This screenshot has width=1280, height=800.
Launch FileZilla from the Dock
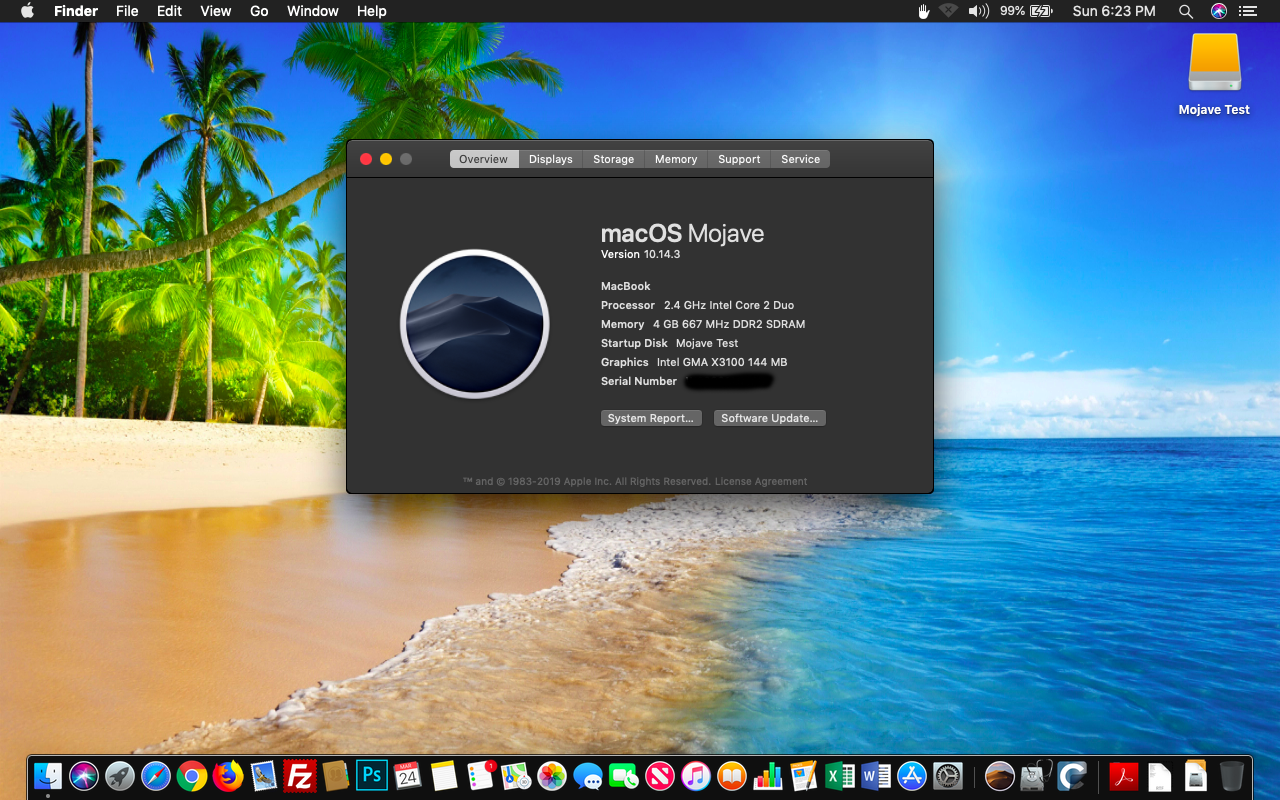300,776
